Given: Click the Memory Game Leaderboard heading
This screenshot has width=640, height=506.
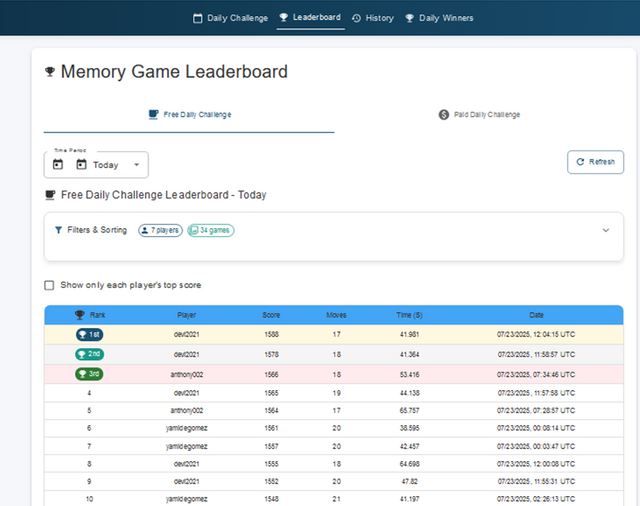Looking at the screenshot, I should (x=174, y=72).
